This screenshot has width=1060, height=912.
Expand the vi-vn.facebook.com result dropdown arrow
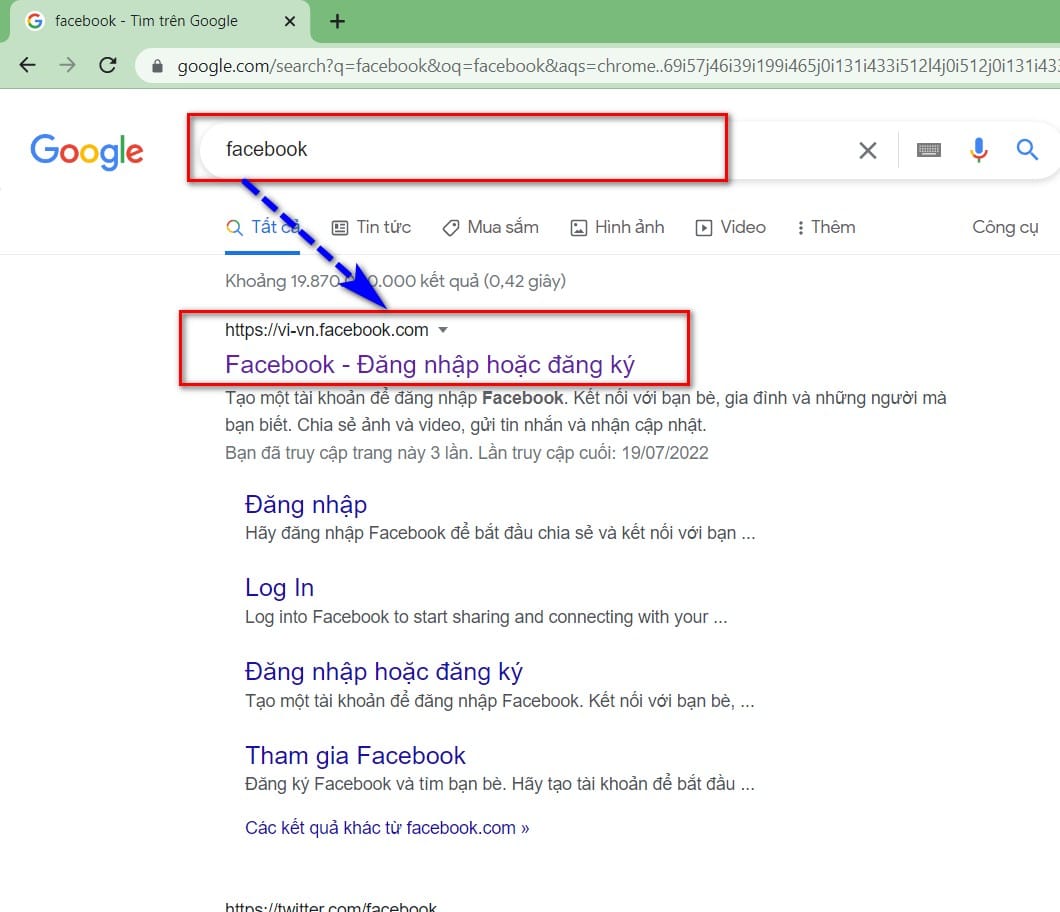tap(443, 330)
